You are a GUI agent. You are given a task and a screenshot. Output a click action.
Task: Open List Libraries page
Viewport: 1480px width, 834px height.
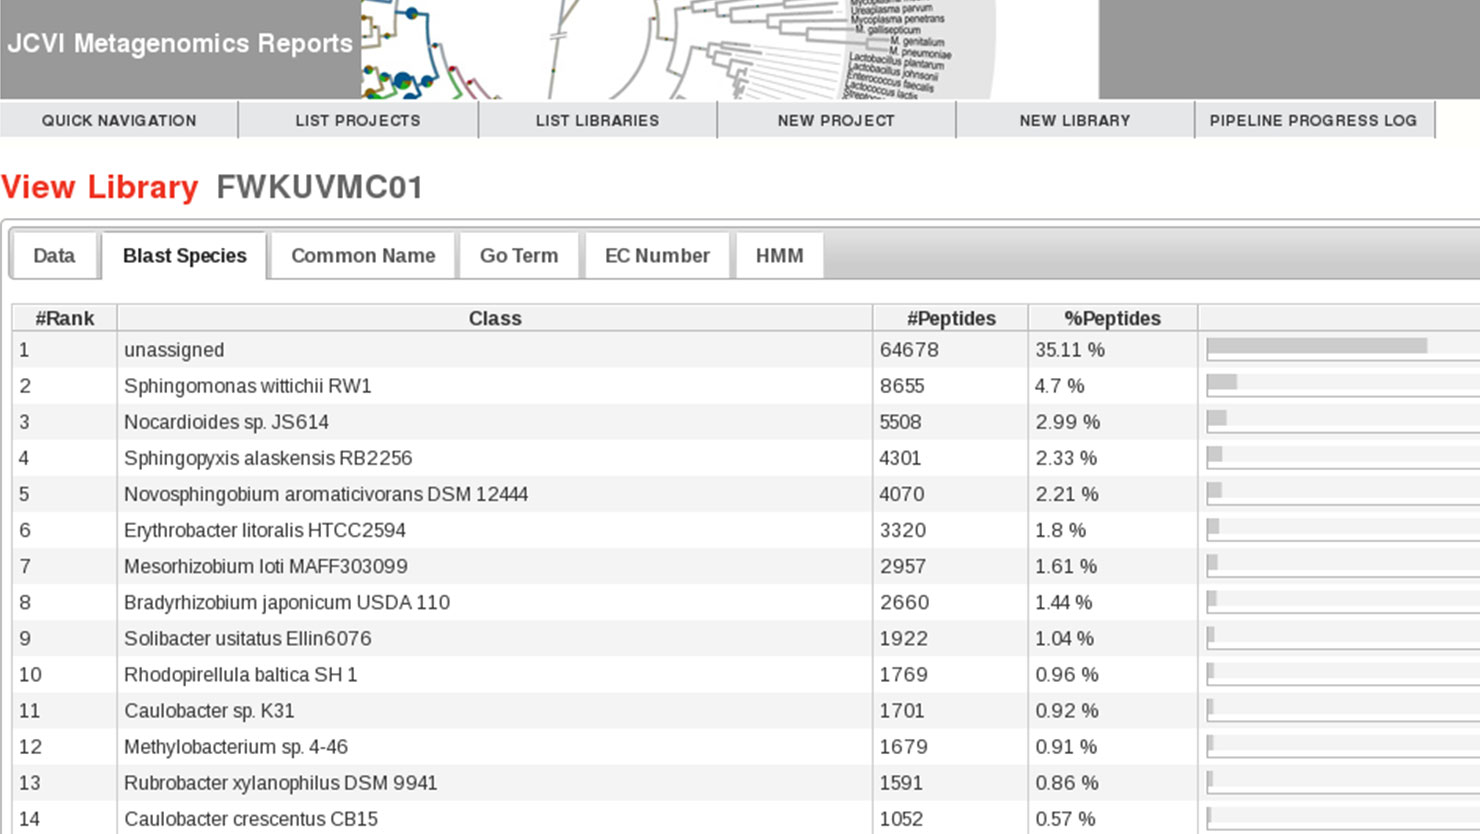[x=597, y=120]
